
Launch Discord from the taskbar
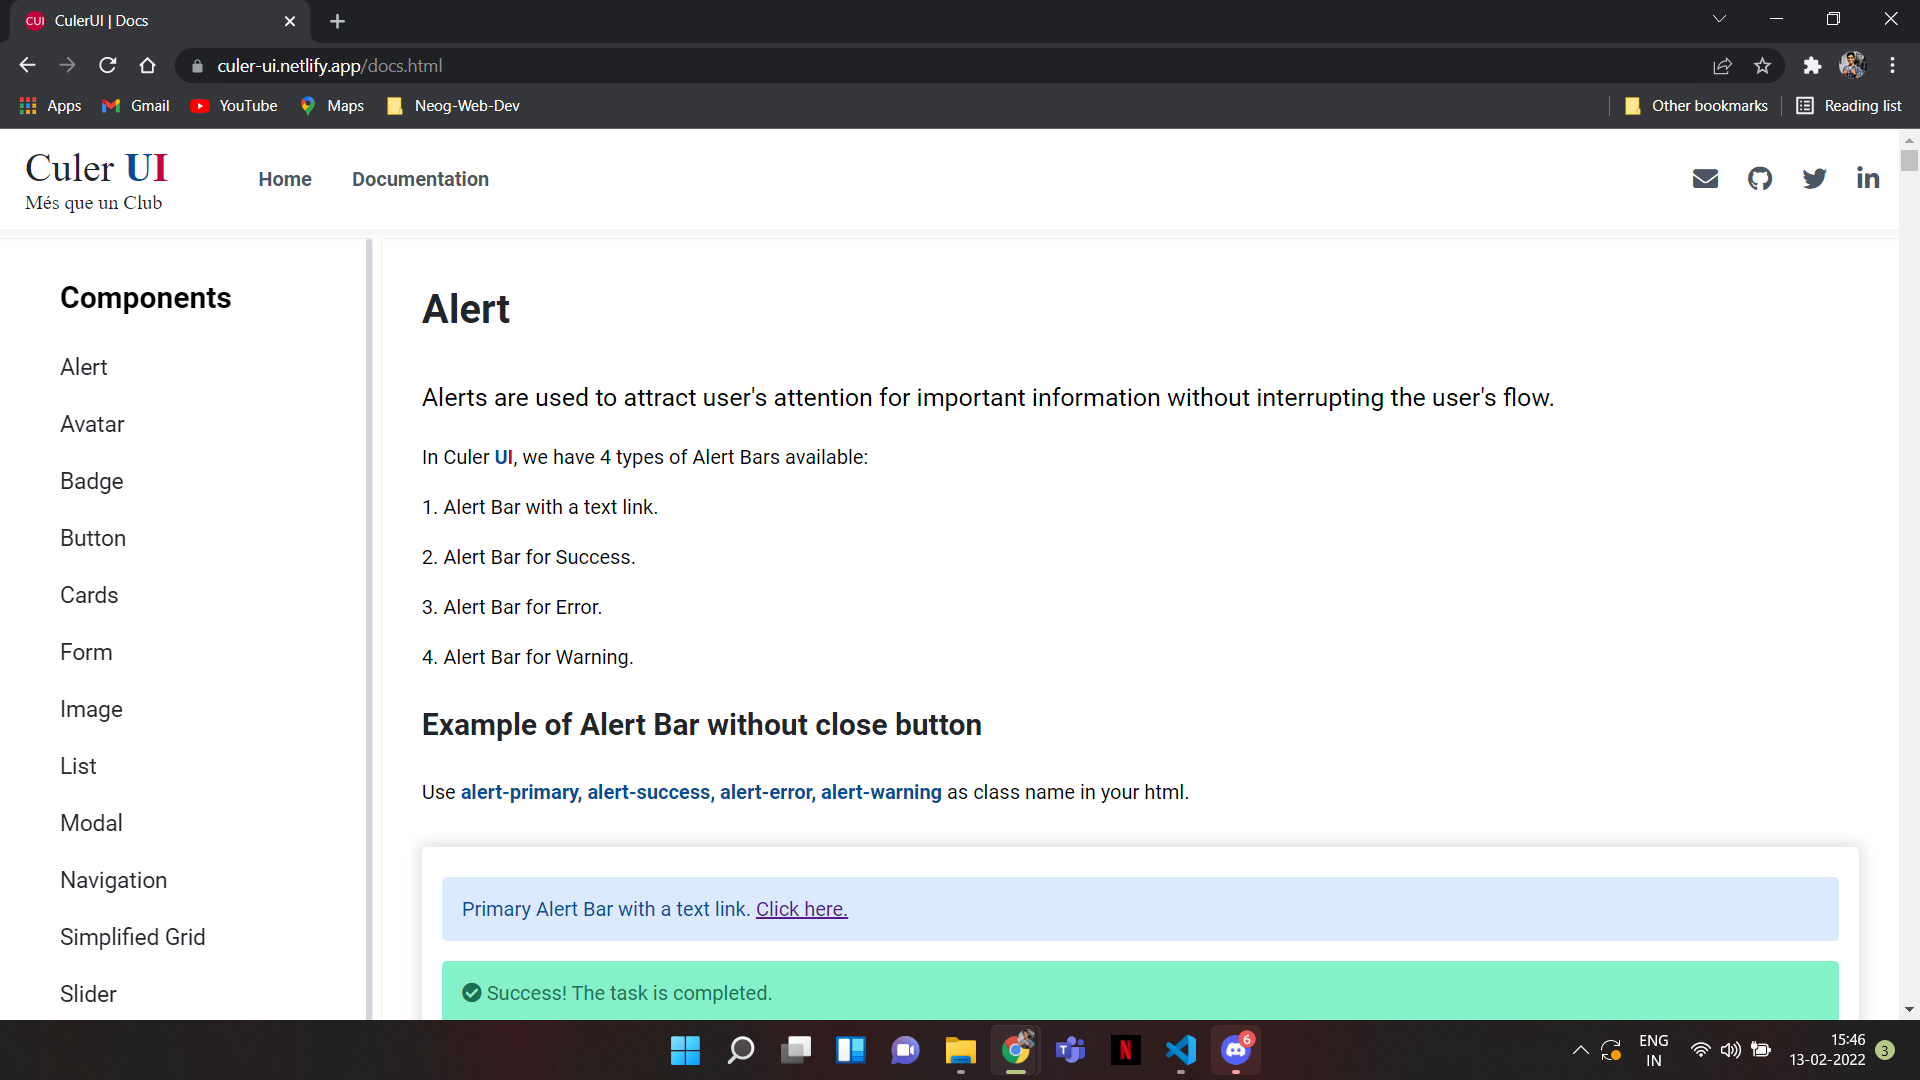pos(1236,1050)
